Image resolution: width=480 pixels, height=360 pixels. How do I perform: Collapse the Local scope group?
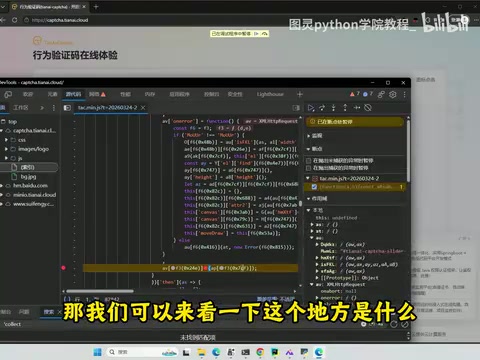pyautogui.click(x=308, y=210)
